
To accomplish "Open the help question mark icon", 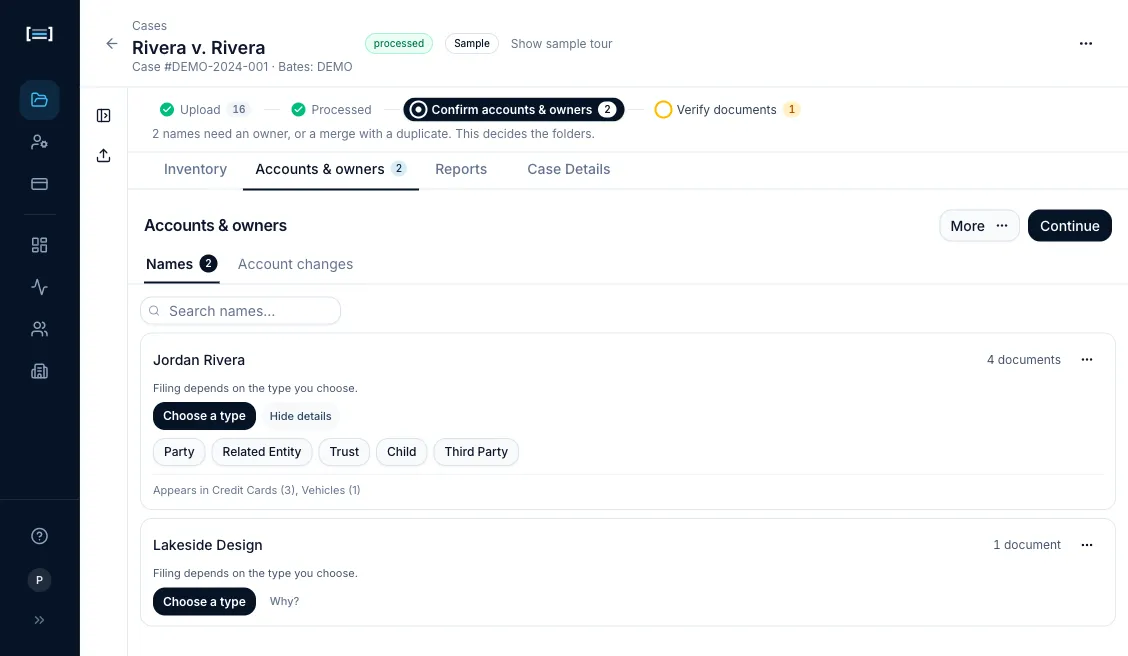I will pos(40,536).
